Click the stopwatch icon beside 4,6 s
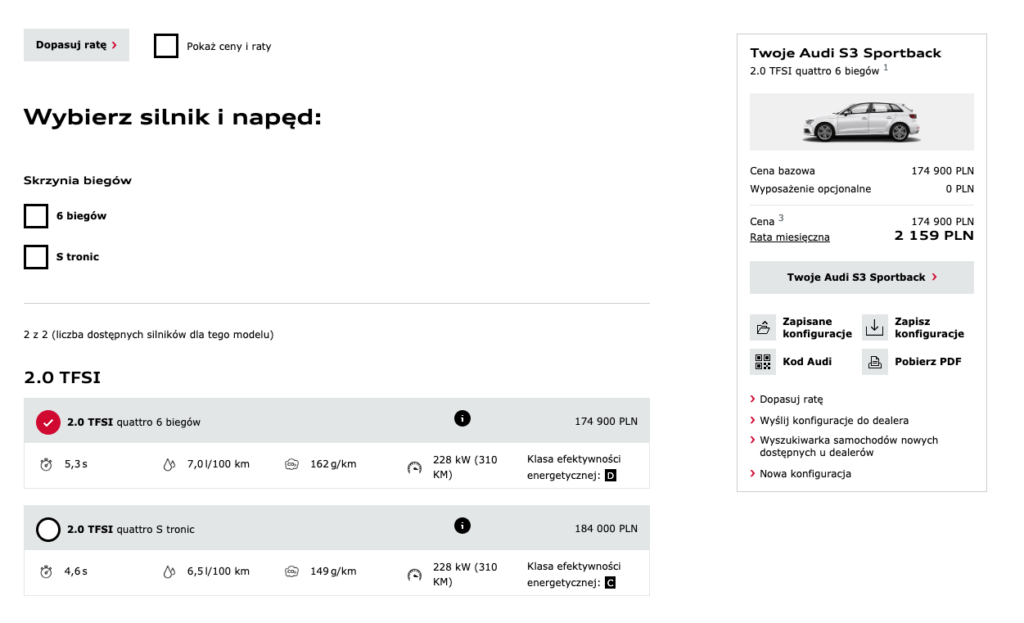This screenshot has height=623, width=1024. pos(46,572)
